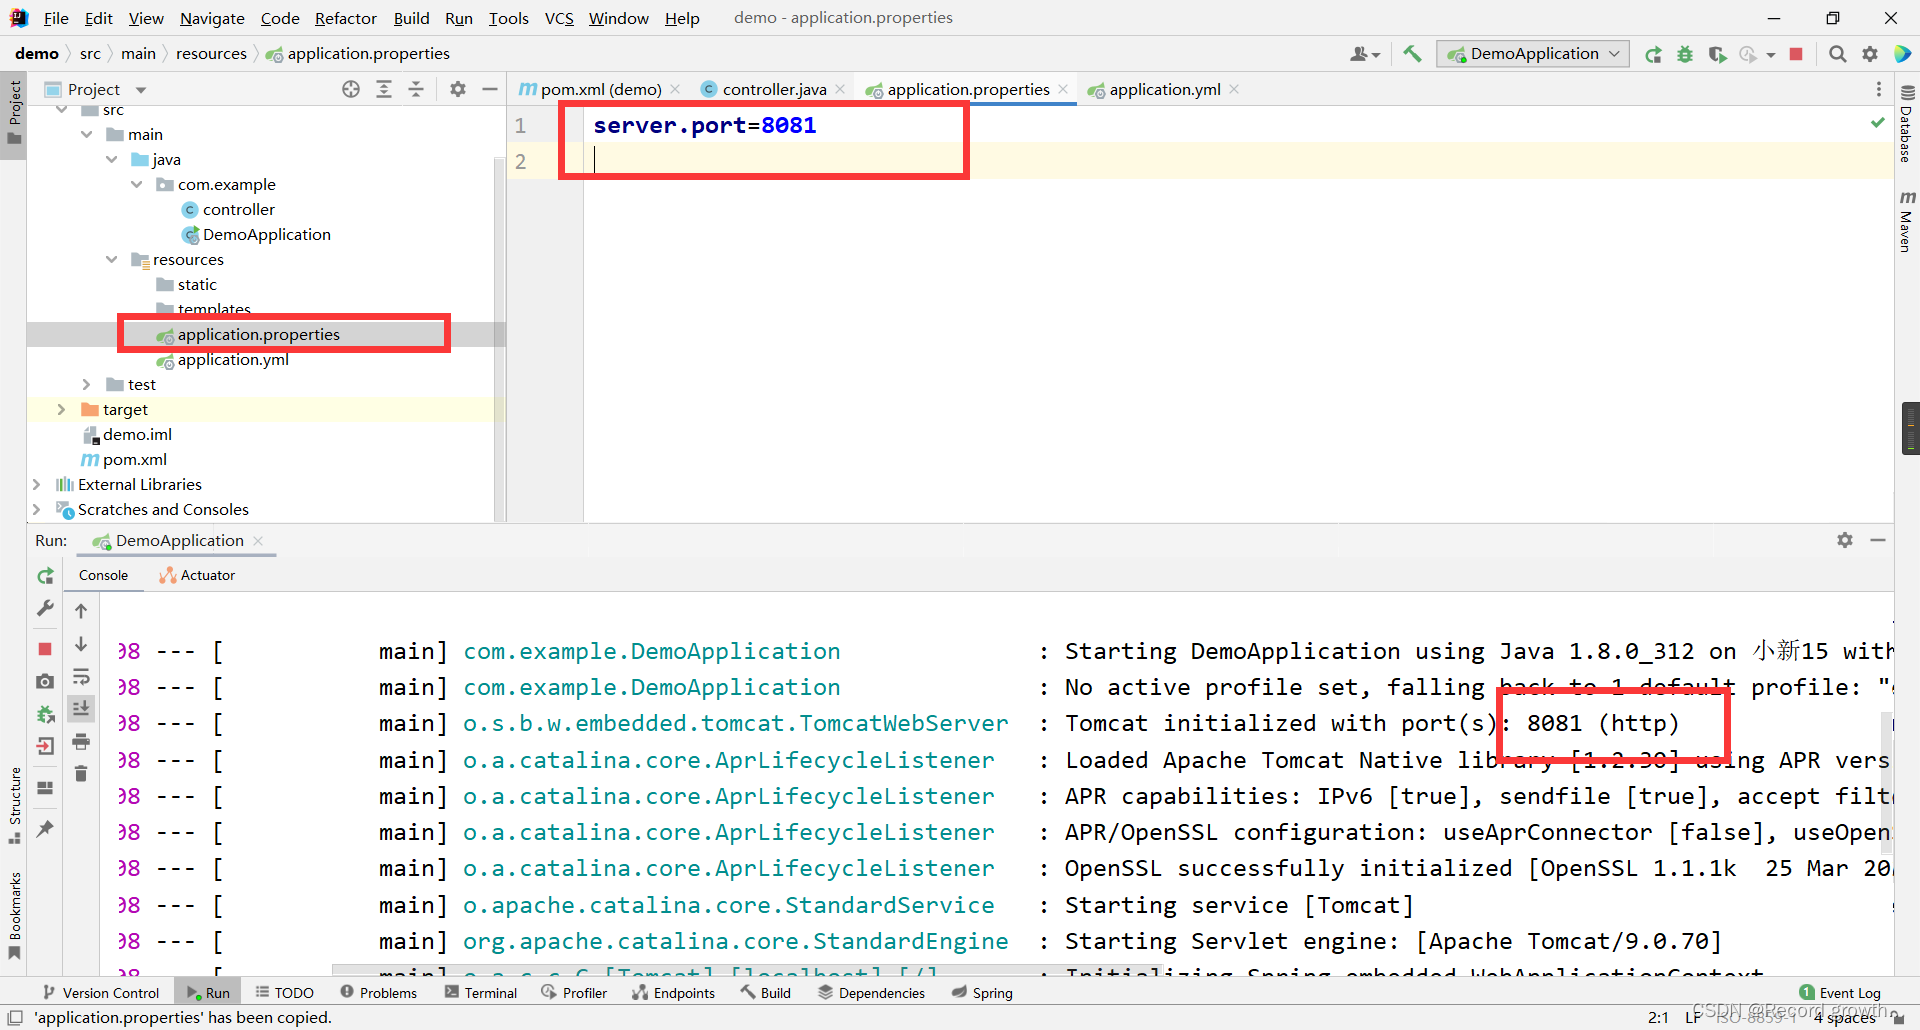Collapse the main folder node
The width and height of the screenshot is (1920, 1030).
87,134
